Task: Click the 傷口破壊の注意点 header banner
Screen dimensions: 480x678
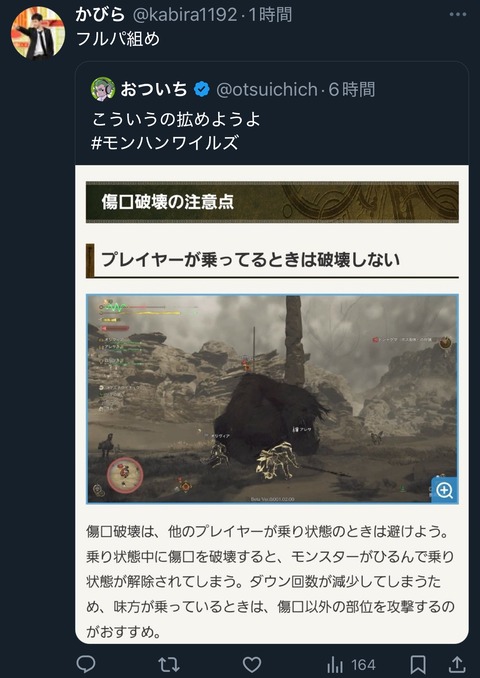Action: pyautogui.click(x=272, y=202)
